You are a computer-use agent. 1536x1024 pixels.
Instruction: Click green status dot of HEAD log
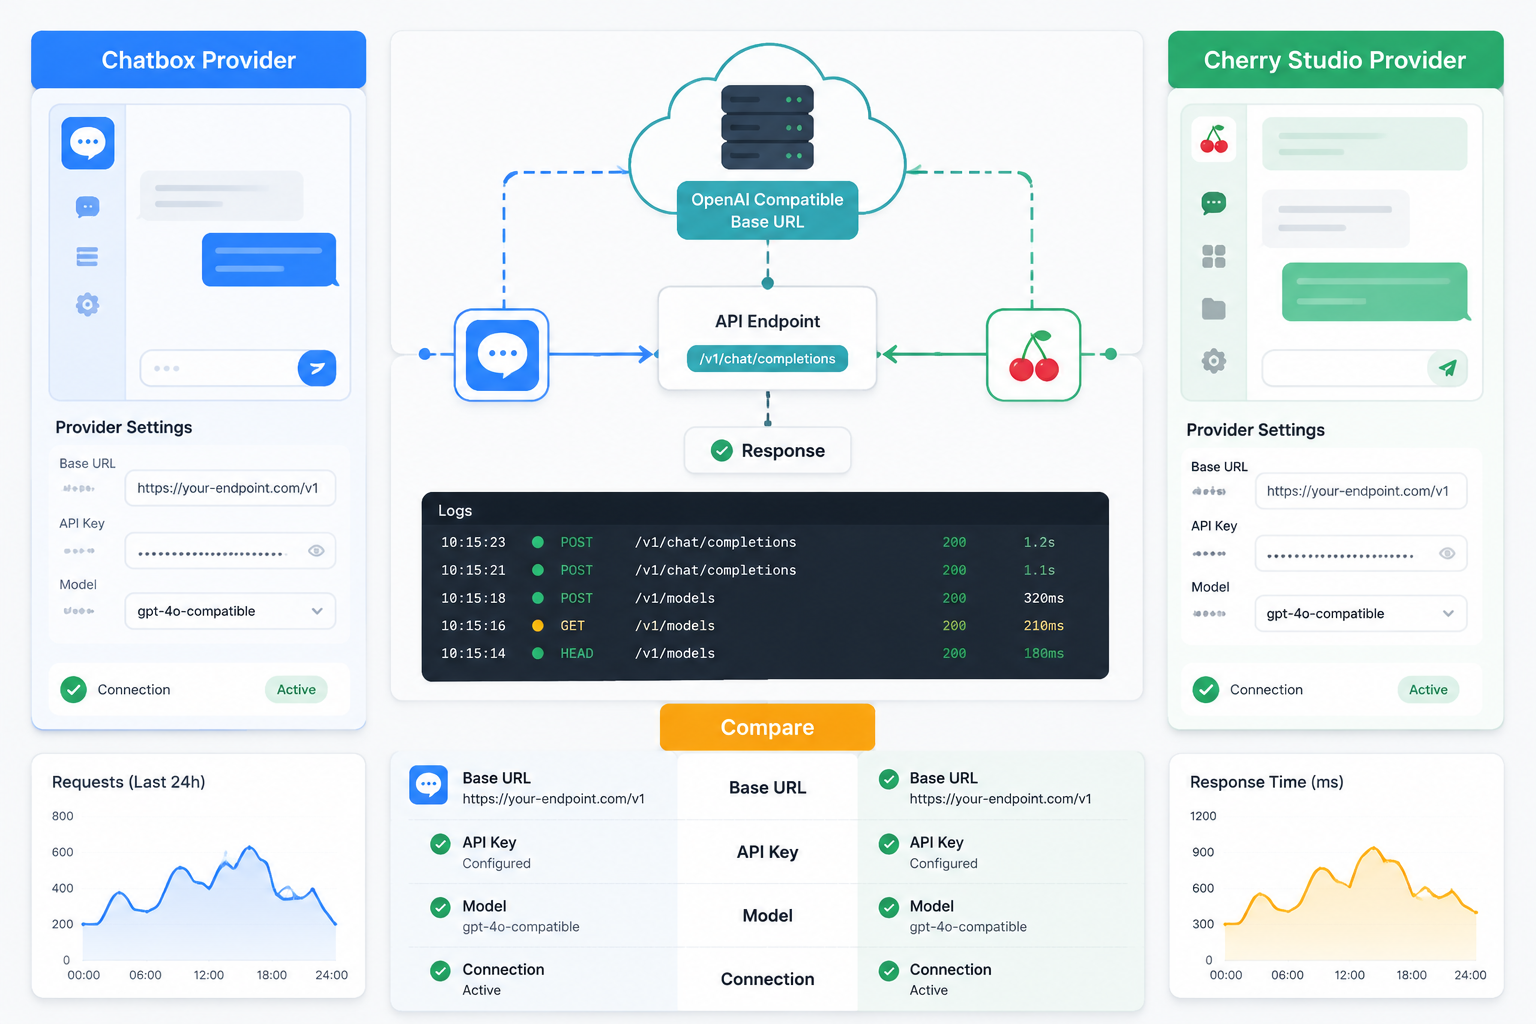point(538,653)
